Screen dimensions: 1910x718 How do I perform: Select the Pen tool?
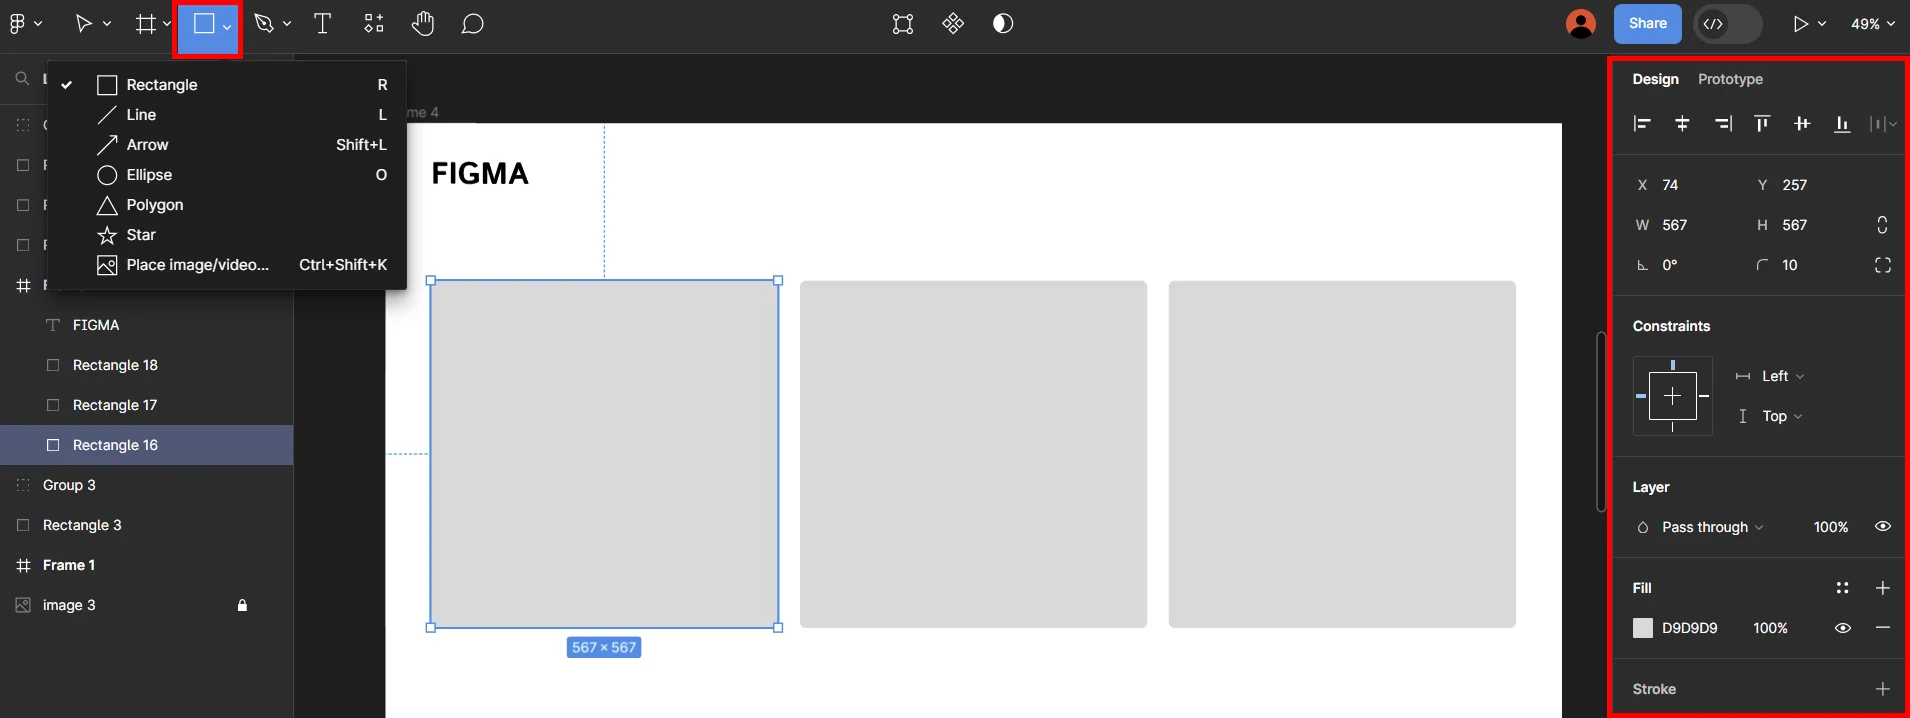pyautogui.click(x=264, y=24)
